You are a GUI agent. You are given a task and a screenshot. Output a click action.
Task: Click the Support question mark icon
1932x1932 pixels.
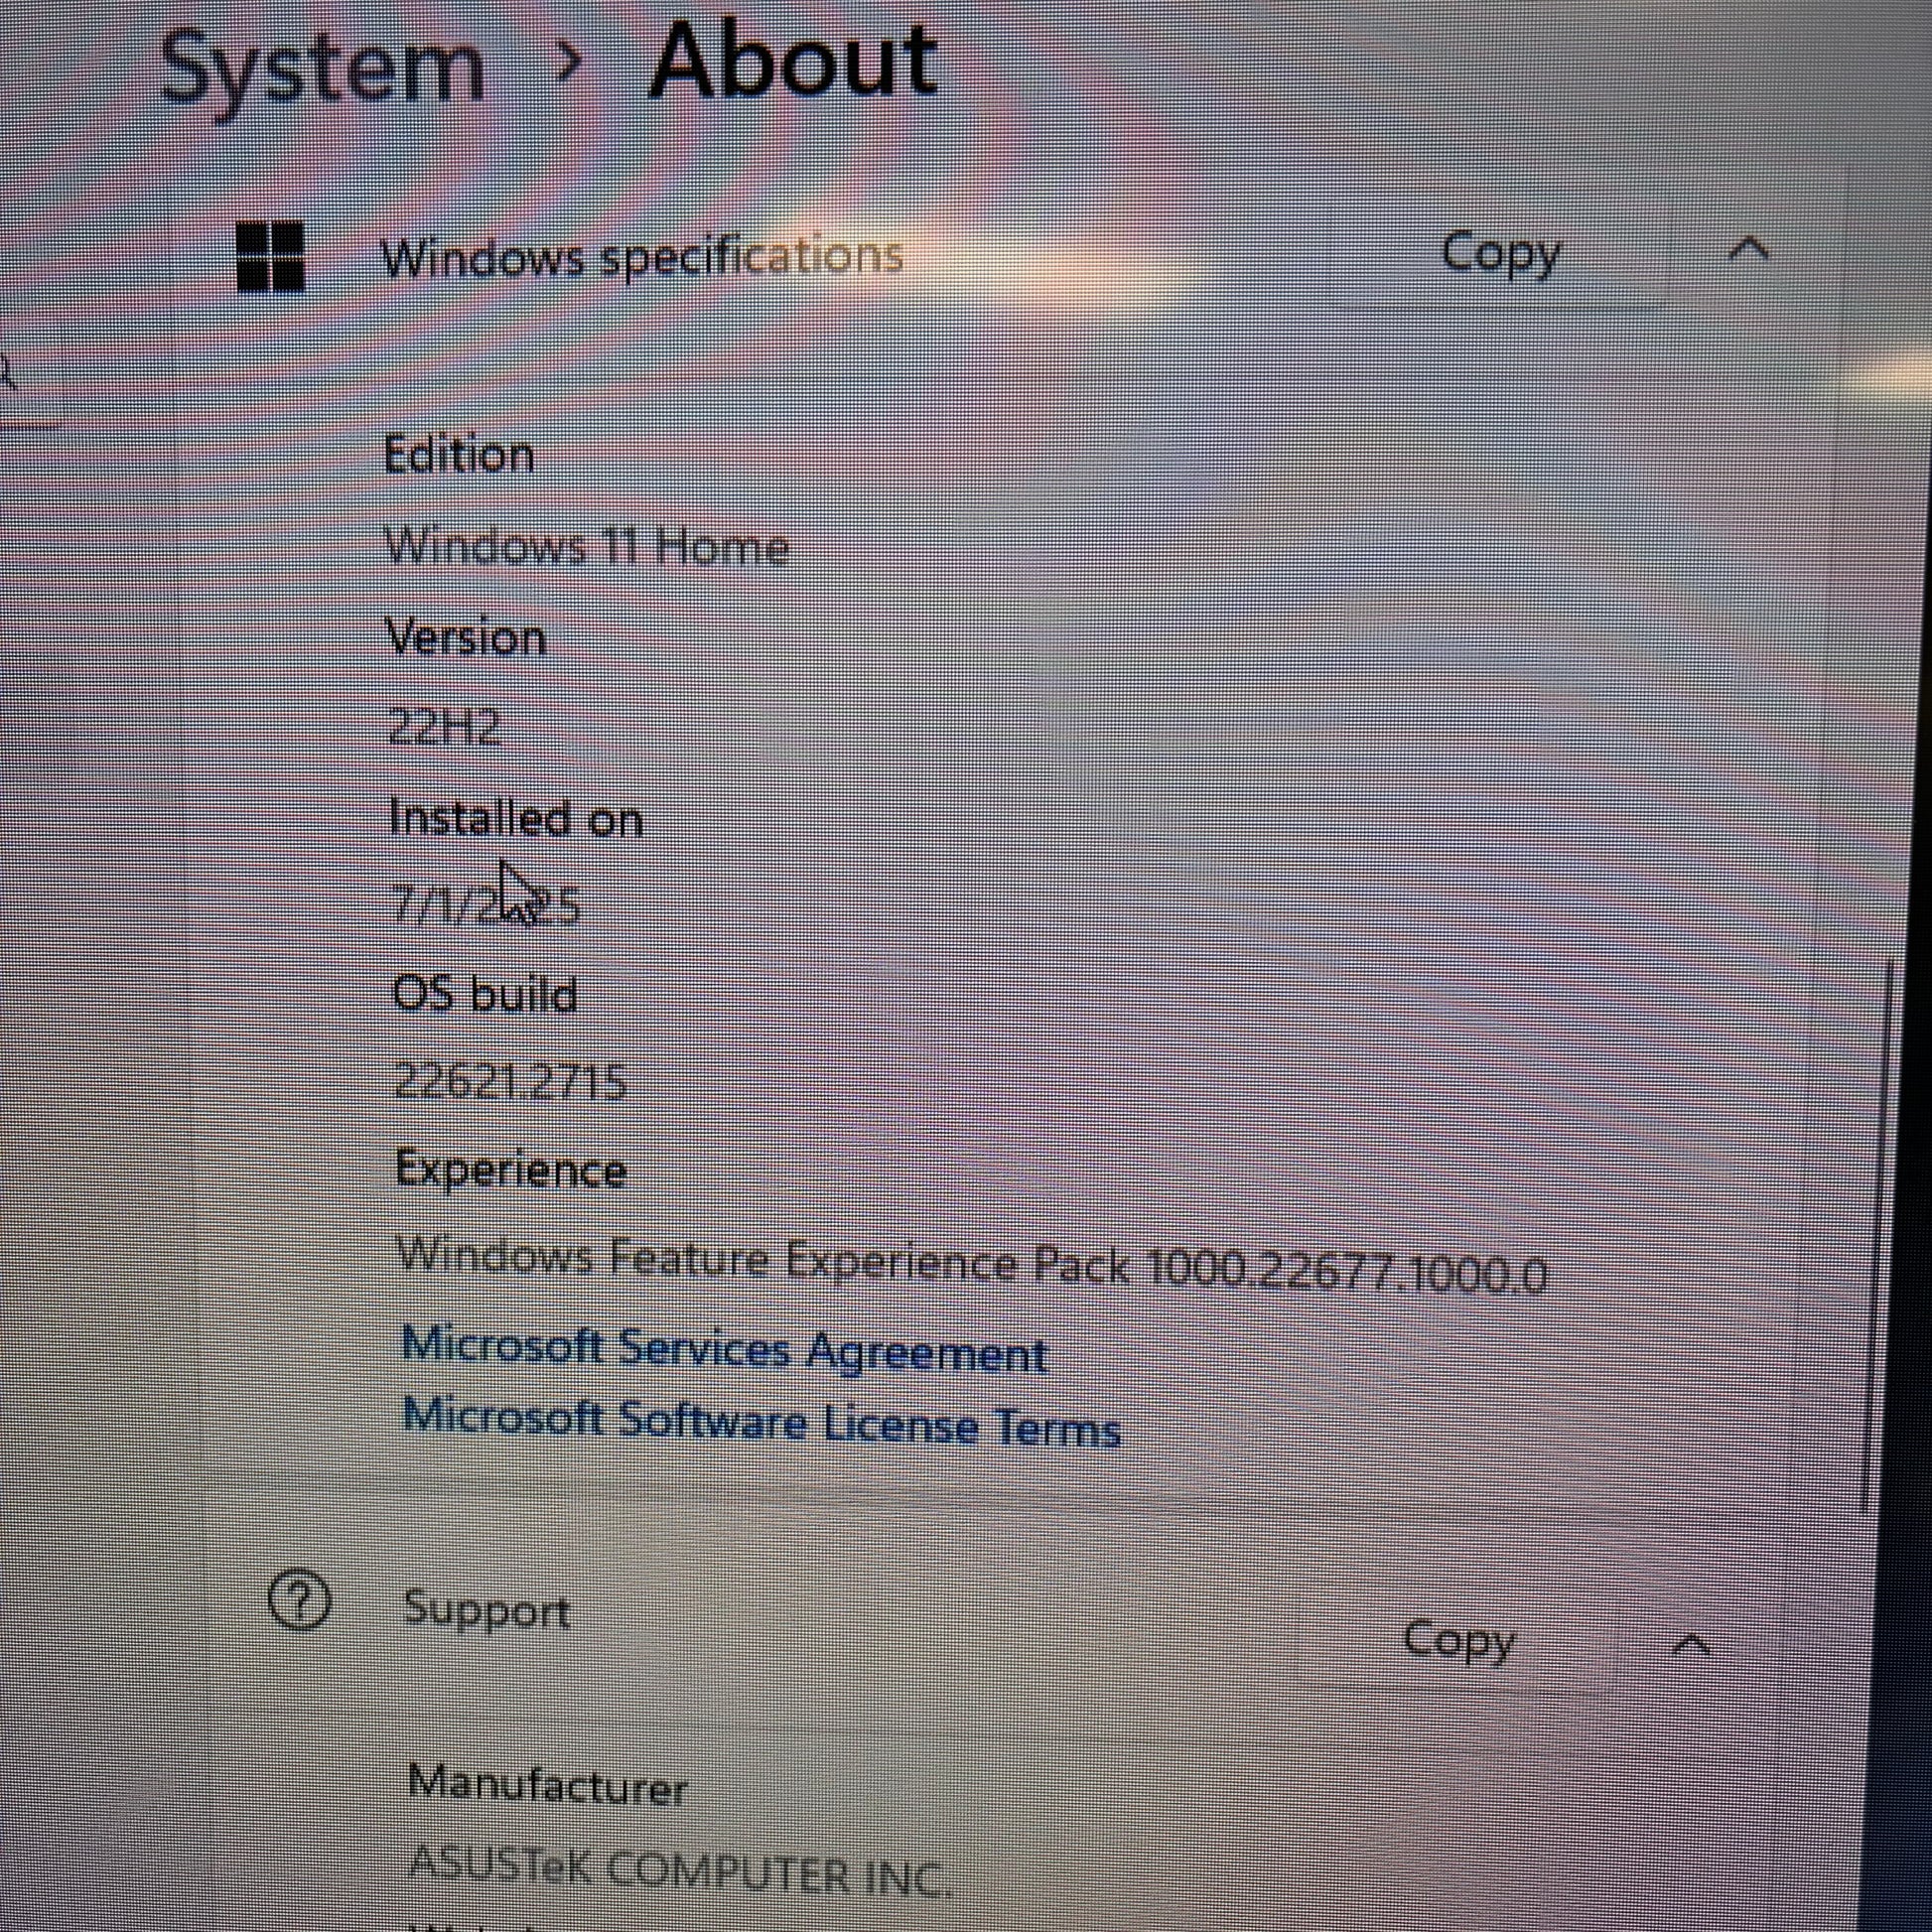pyautogui.click(x=299, y=1599)
